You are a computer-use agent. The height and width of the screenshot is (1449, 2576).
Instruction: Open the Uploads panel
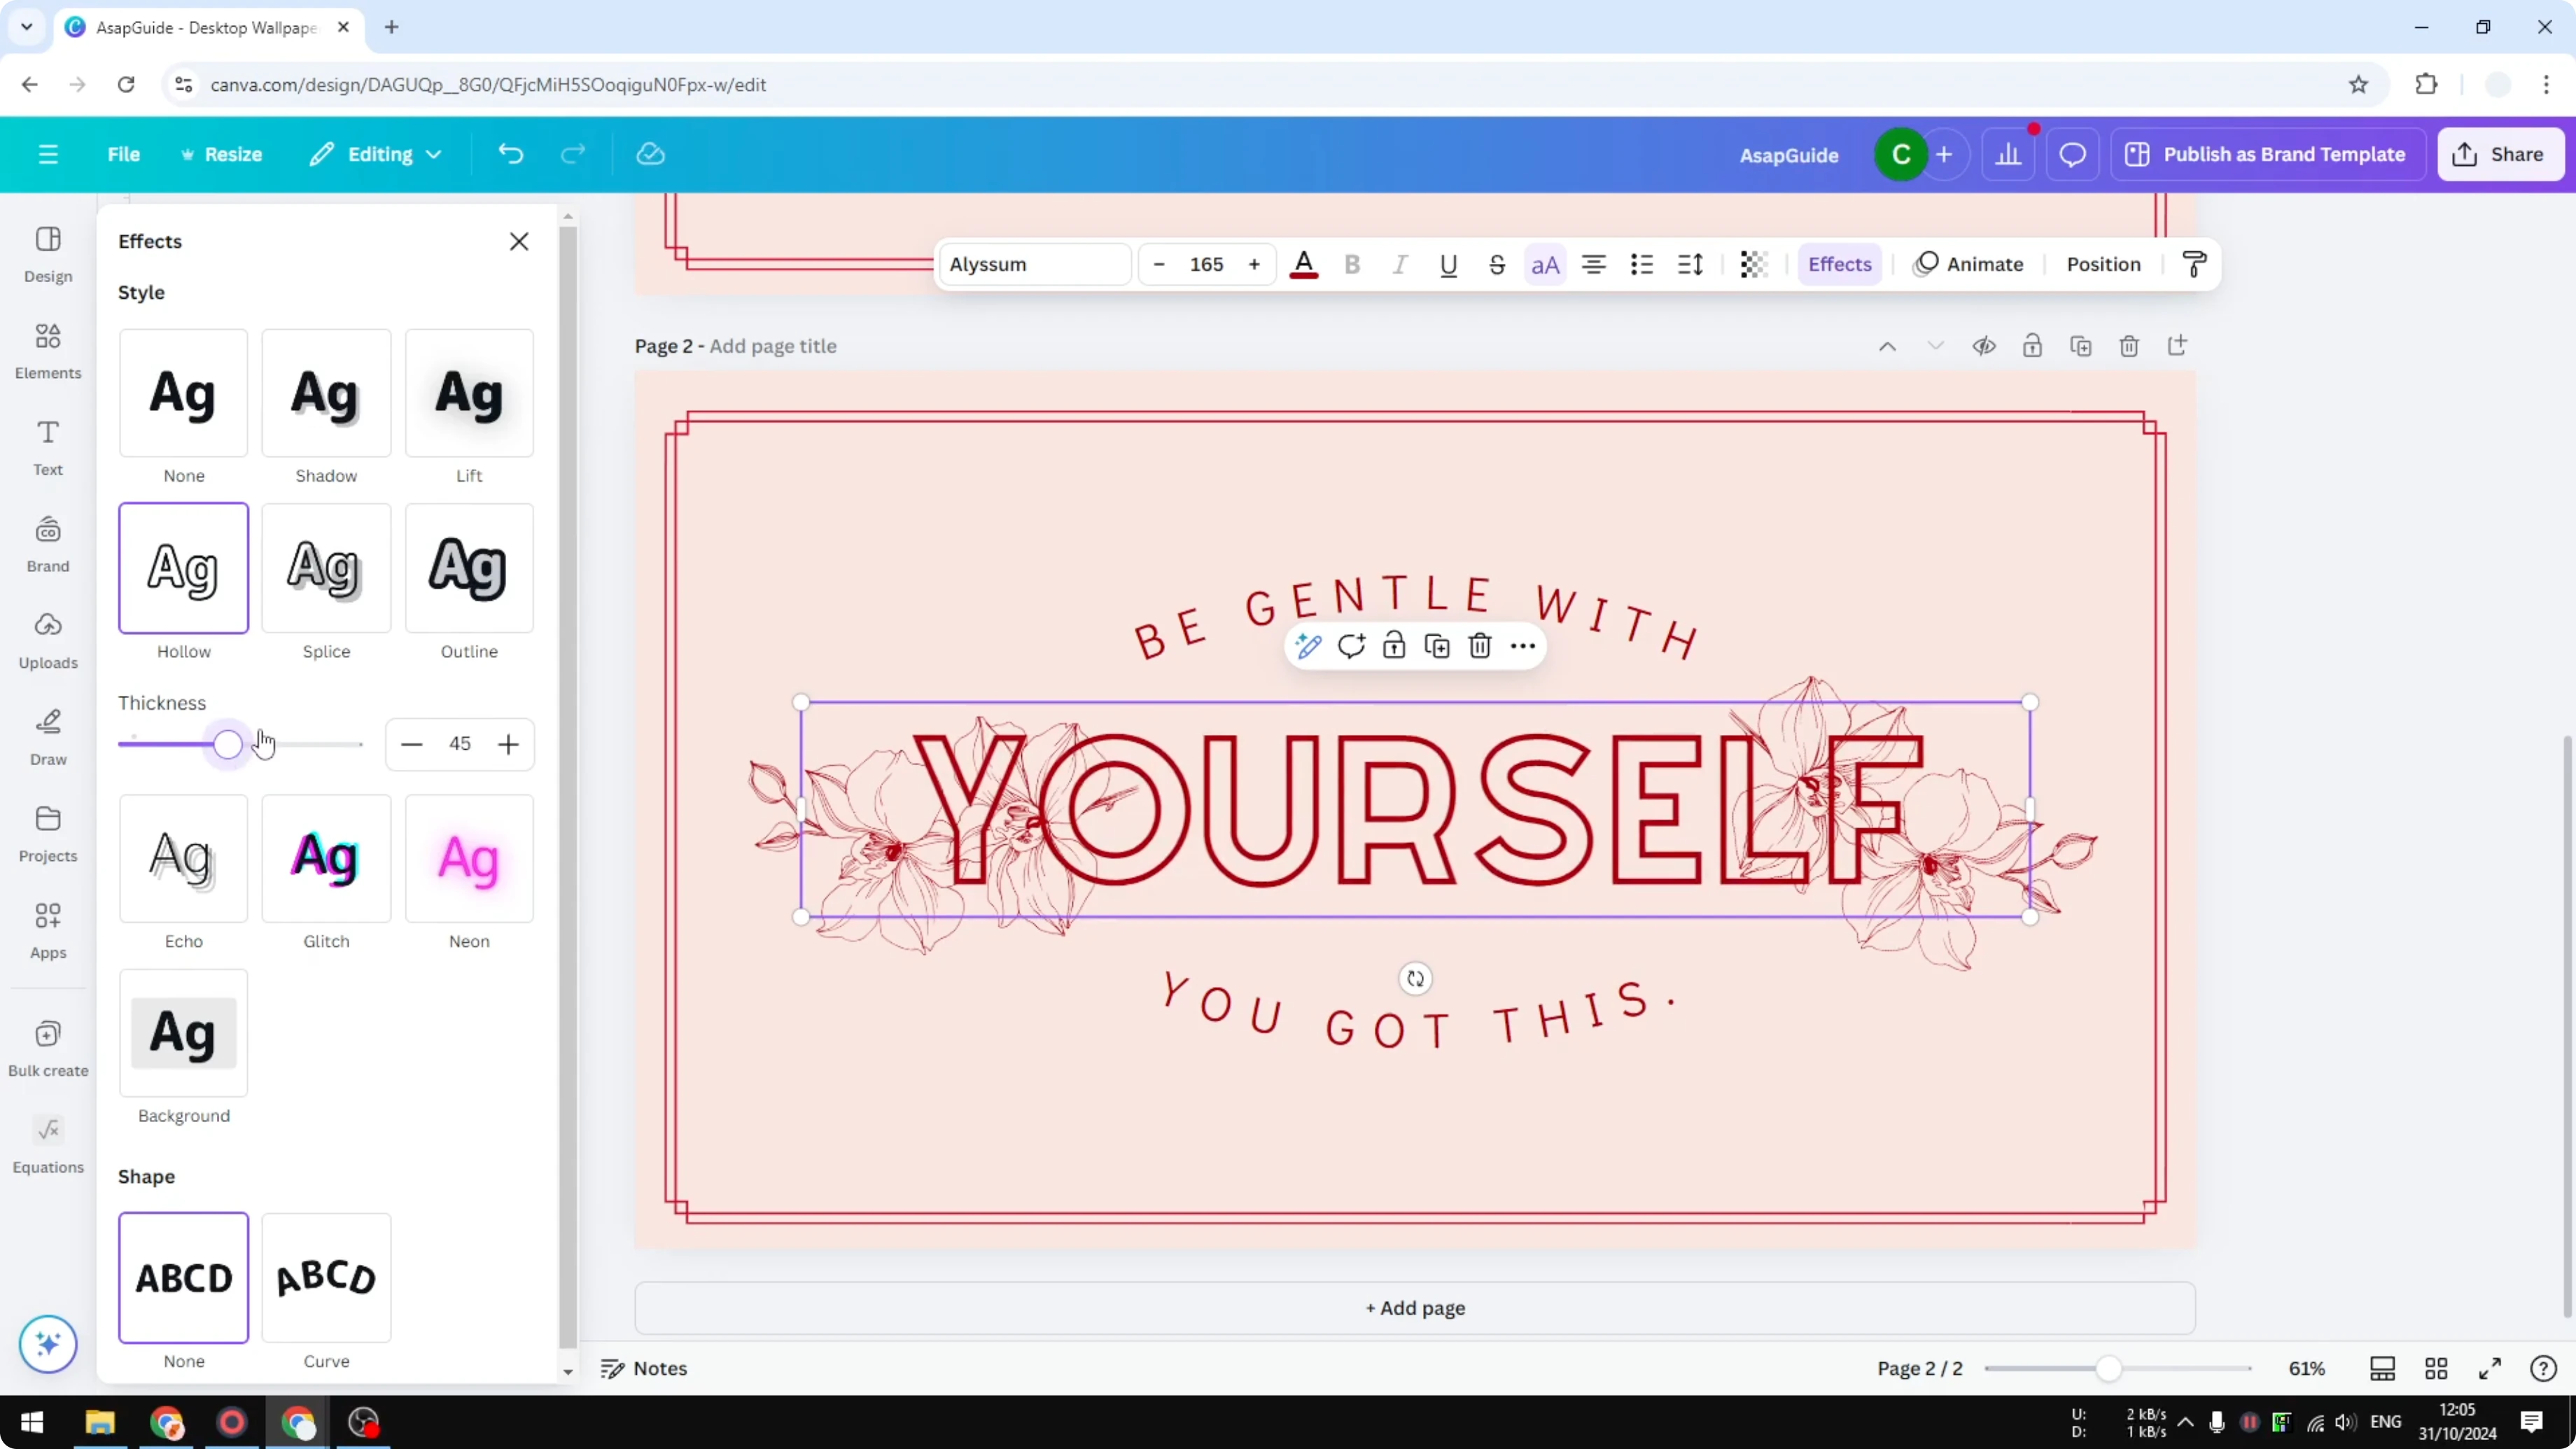click(47, 640)
